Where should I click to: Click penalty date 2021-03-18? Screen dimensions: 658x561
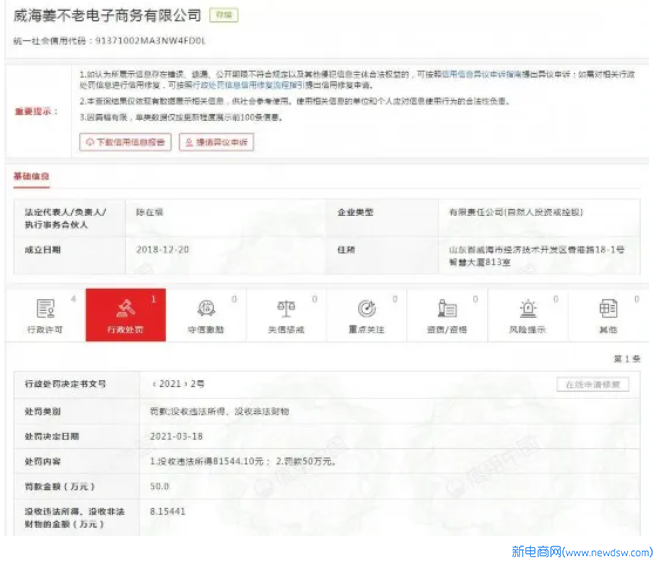pyautogui.click(x=176, y=436)
